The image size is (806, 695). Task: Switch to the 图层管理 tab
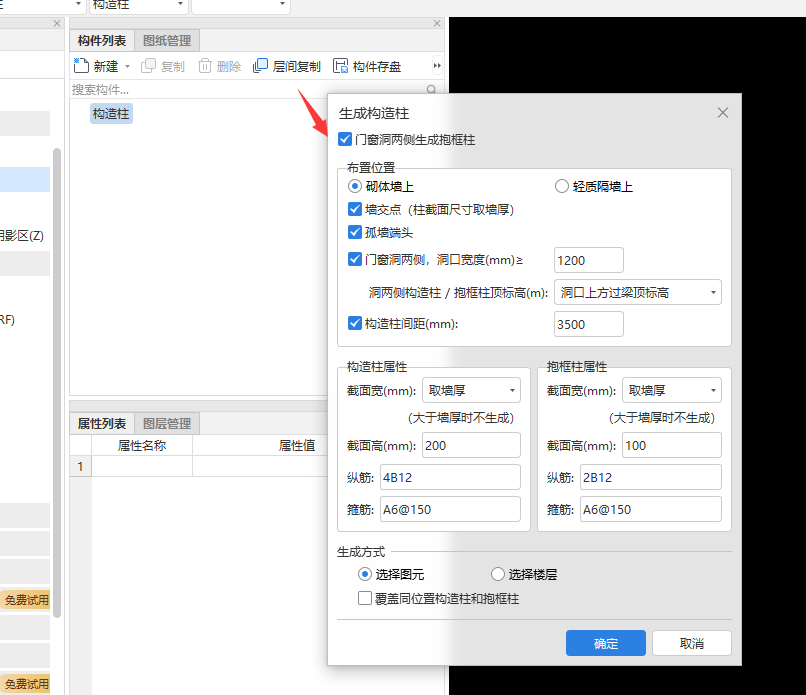(167, 424)
